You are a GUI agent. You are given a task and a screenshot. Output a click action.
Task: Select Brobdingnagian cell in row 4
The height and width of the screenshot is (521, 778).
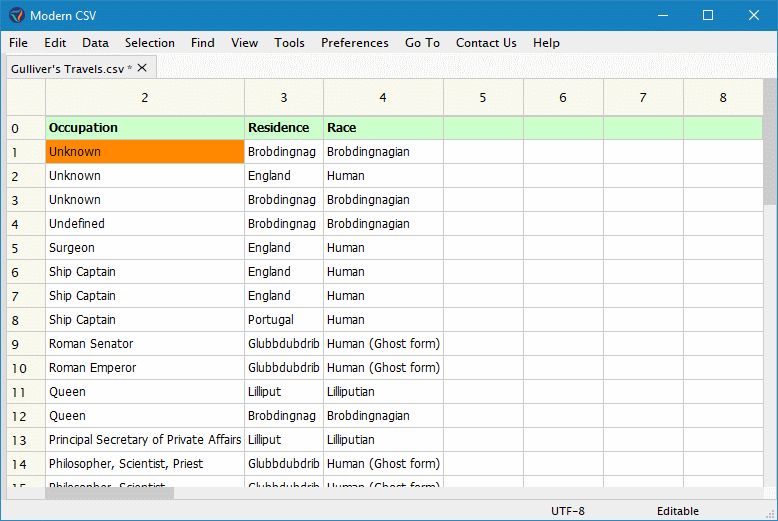coord(383,224)
